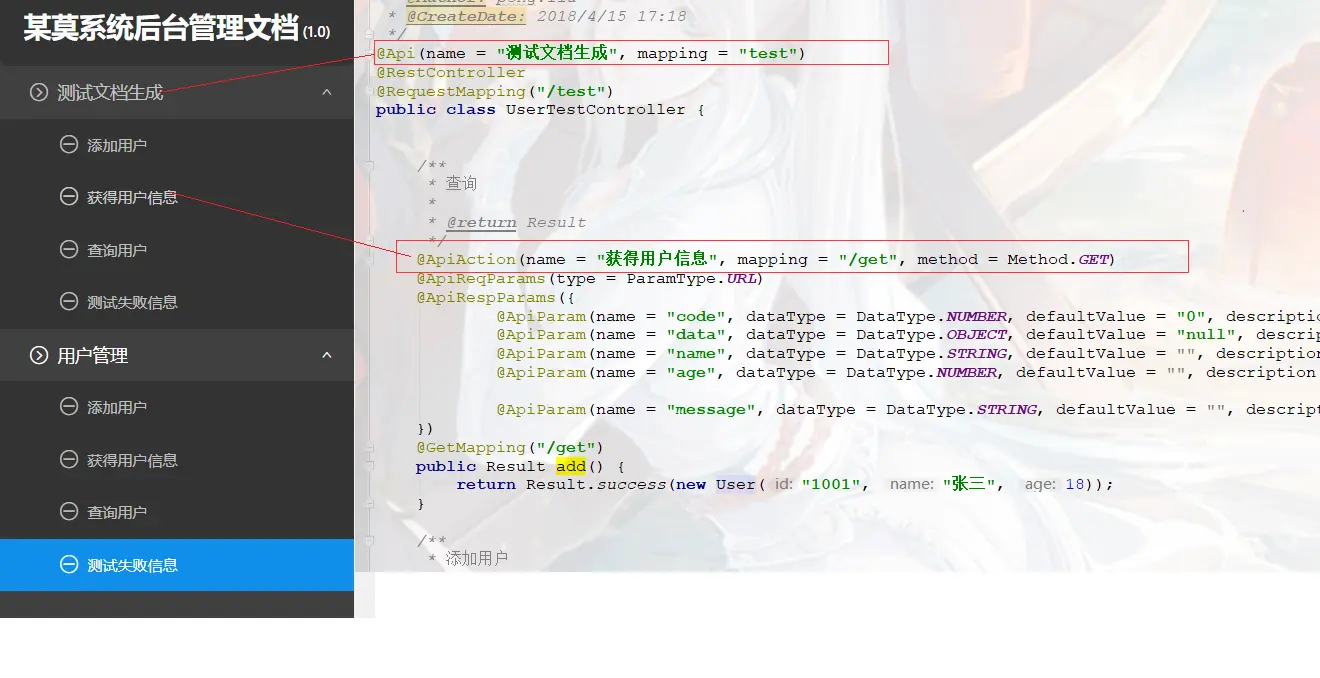Click the minus-circle icon of 获得用户信息 under 测试文档生成
This screenshot has height=678, width=1320.
69,197
